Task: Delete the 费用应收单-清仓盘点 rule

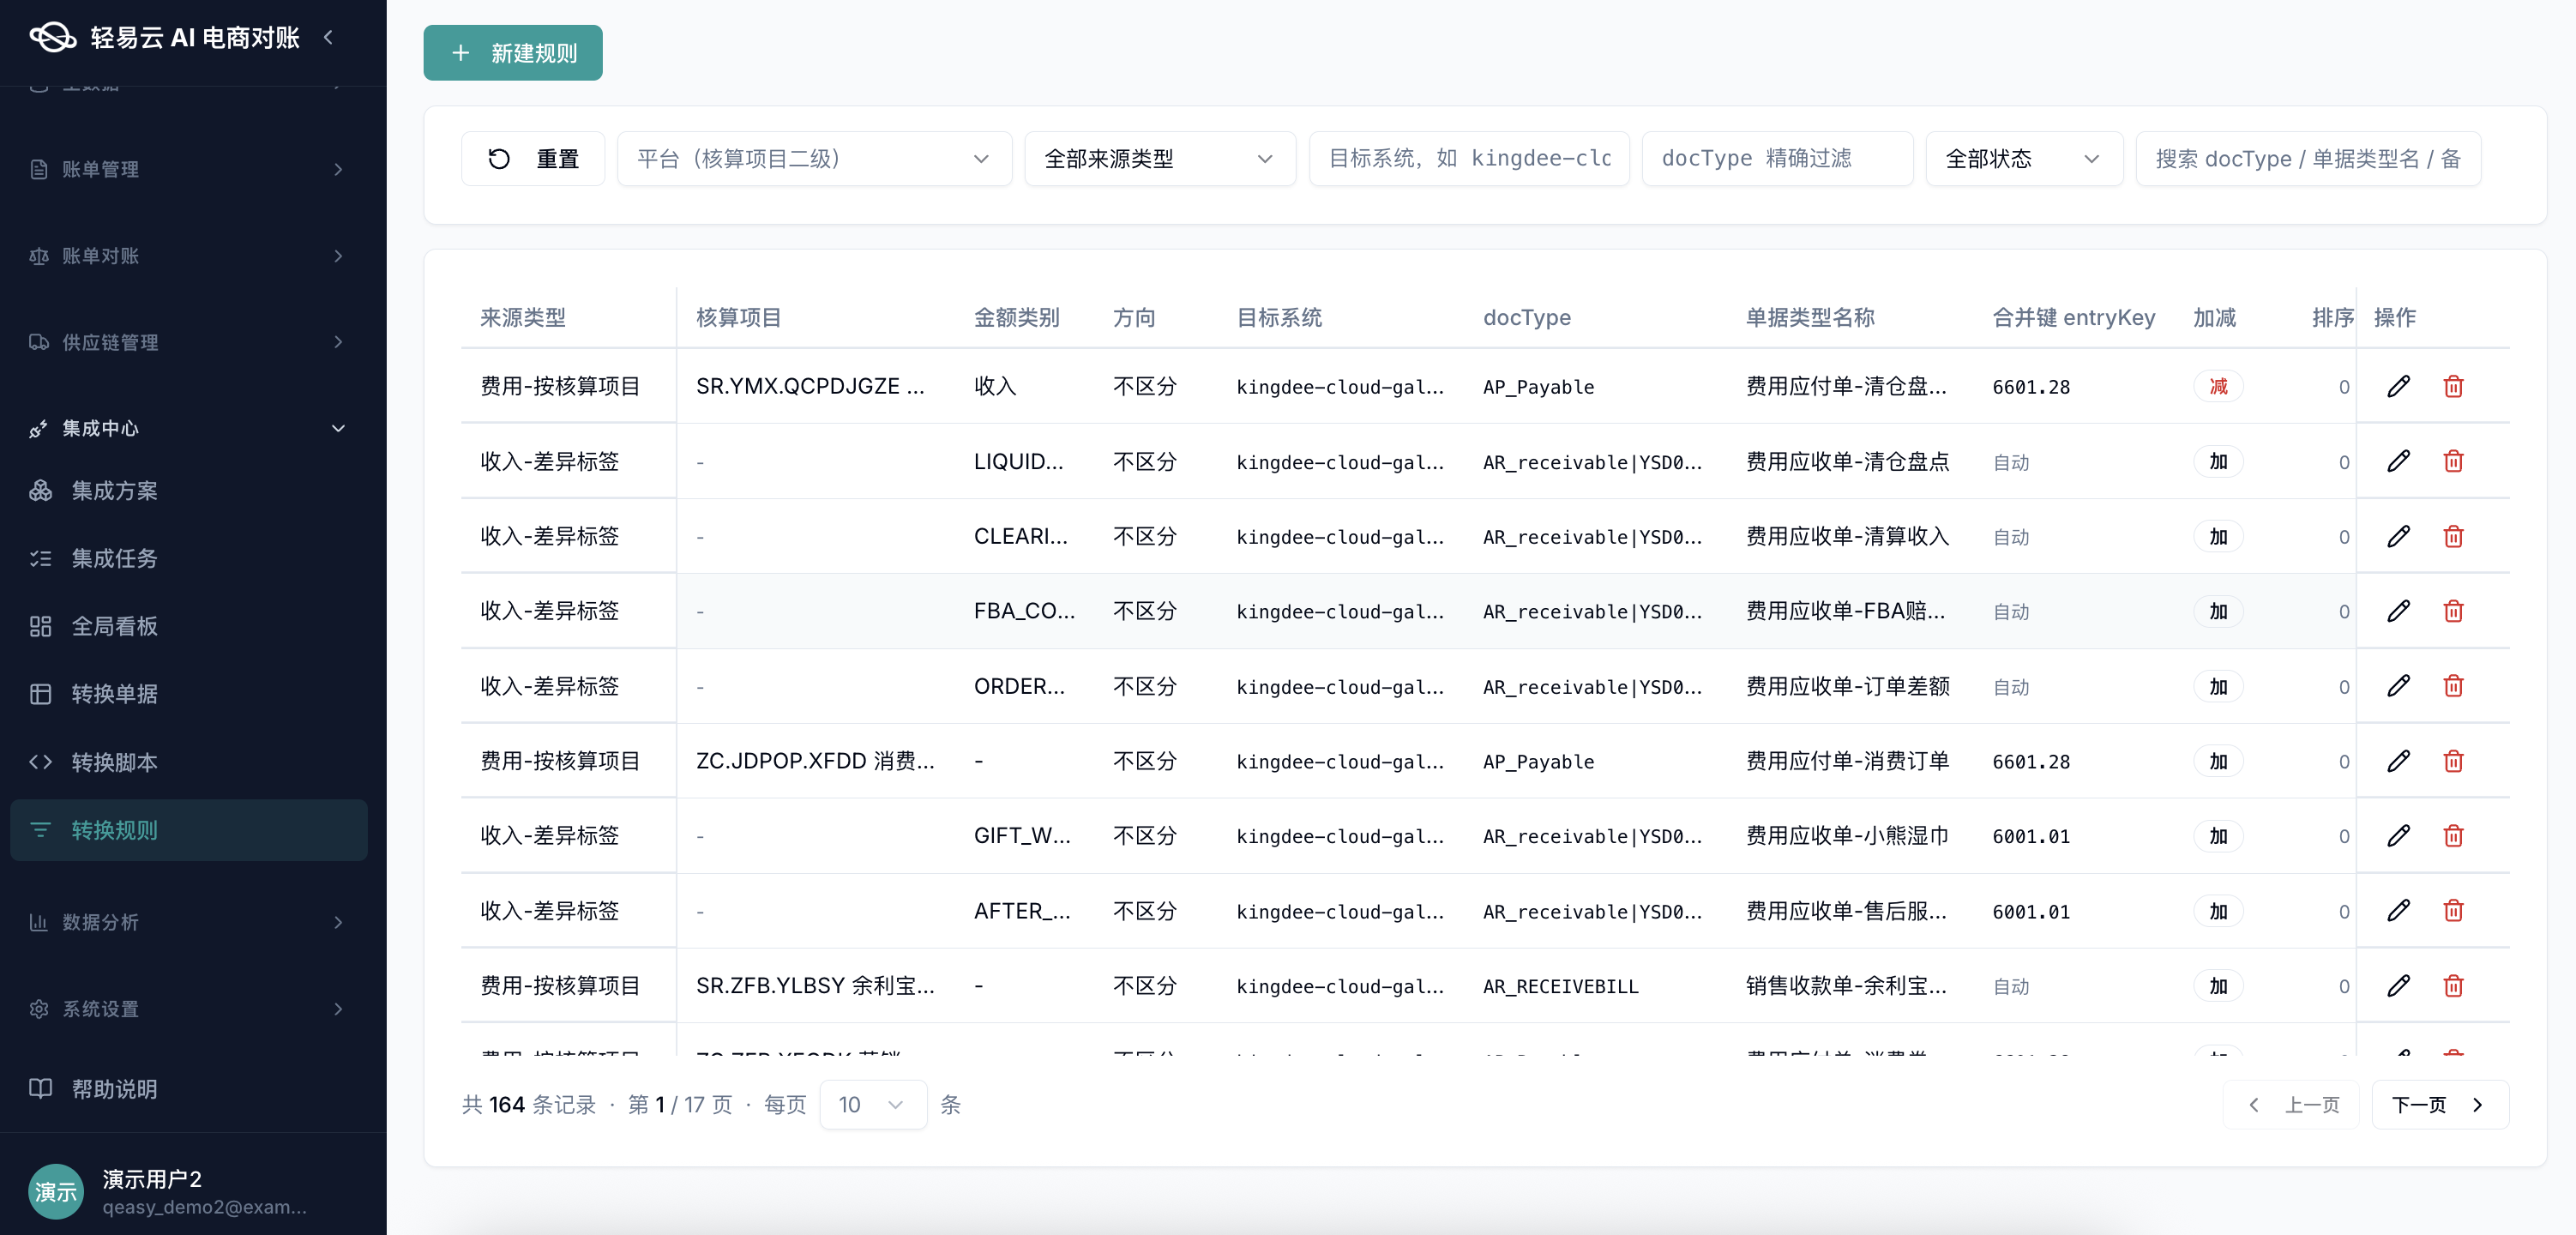Action: coord(2453,461)
